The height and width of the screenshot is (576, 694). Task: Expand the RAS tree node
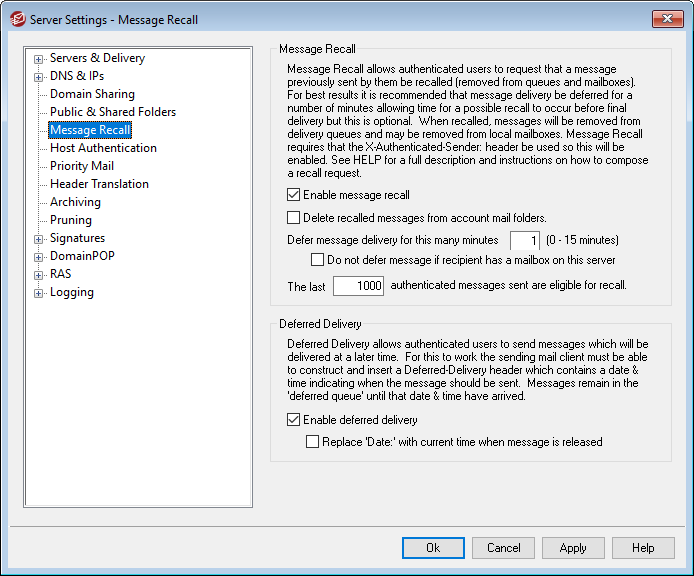tap(39, 275)
